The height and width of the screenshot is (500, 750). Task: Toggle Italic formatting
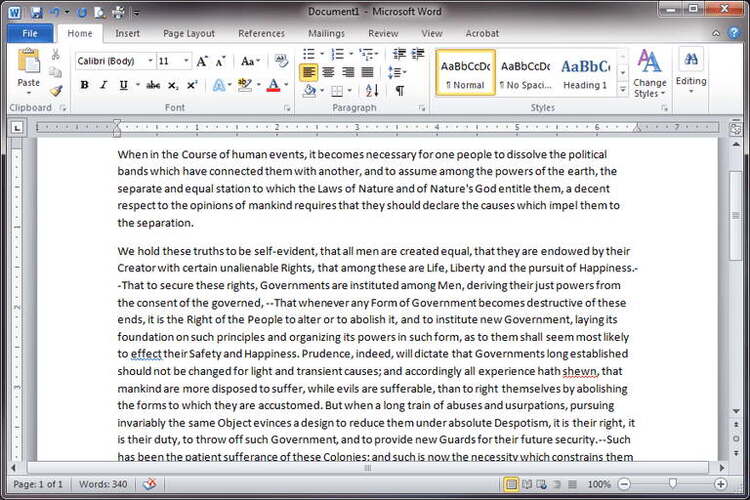103,86
